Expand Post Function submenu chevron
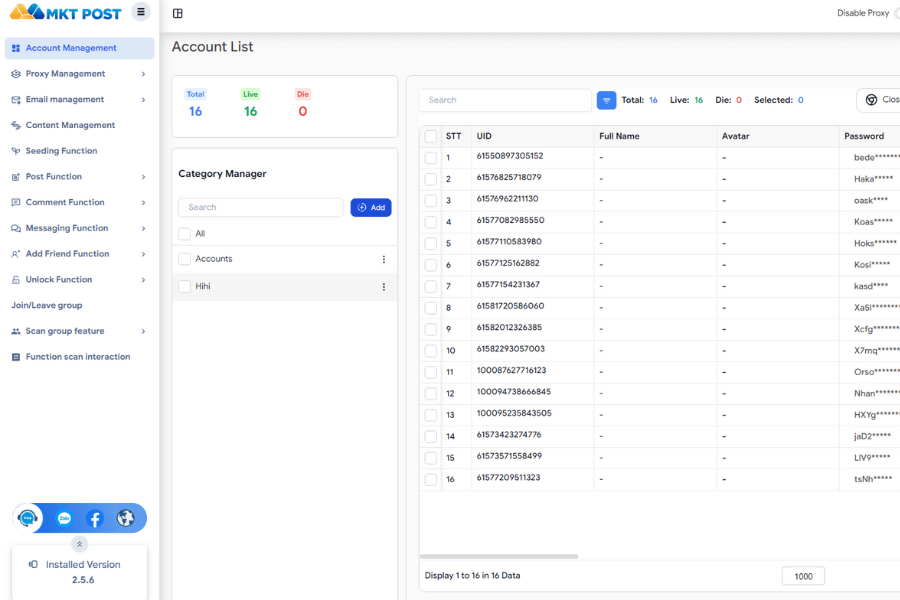The image size is (900, 600). click(143, 177)
